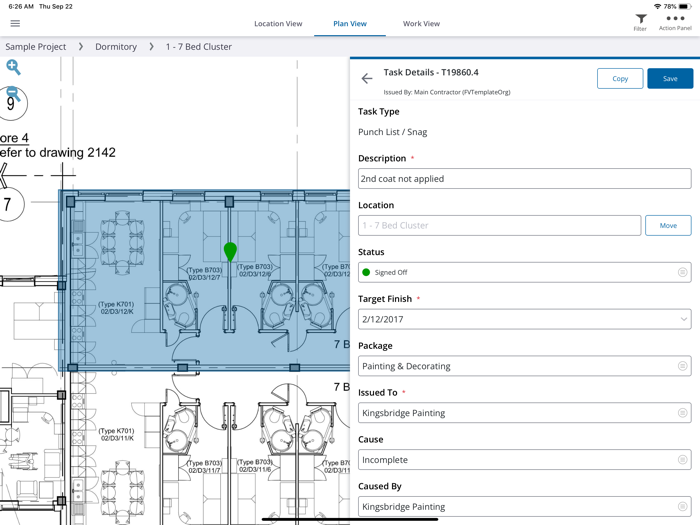This screenshot has width=700, height=525.
Task: Open Status picker icon
Action: (682, 272)
